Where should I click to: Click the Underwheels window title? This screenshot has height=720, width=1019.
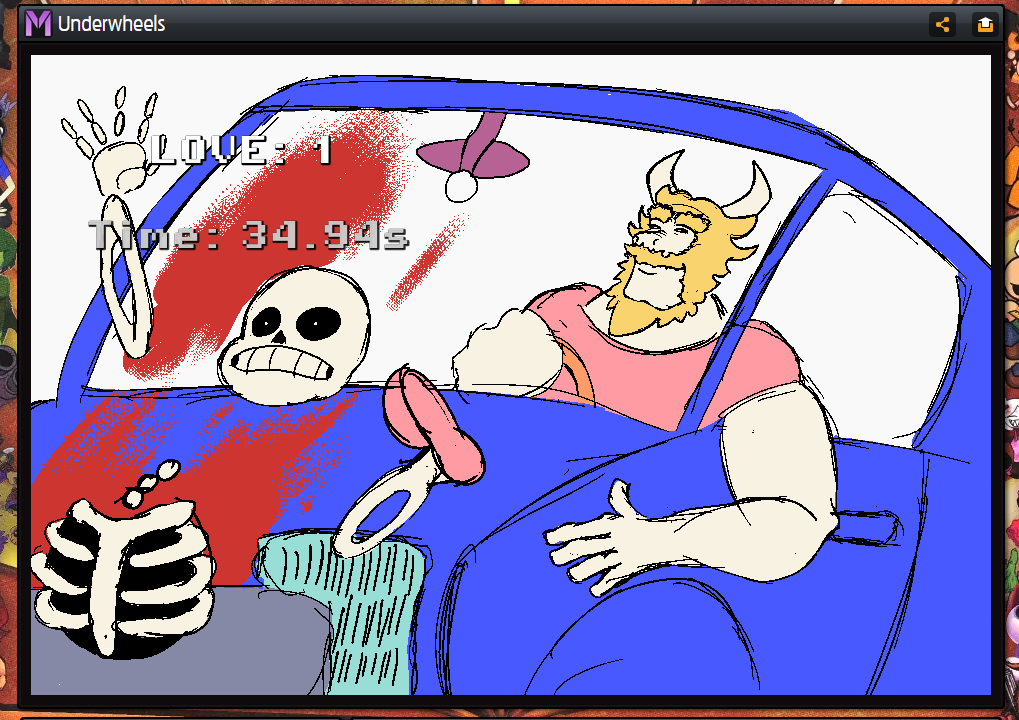[111, 24]
